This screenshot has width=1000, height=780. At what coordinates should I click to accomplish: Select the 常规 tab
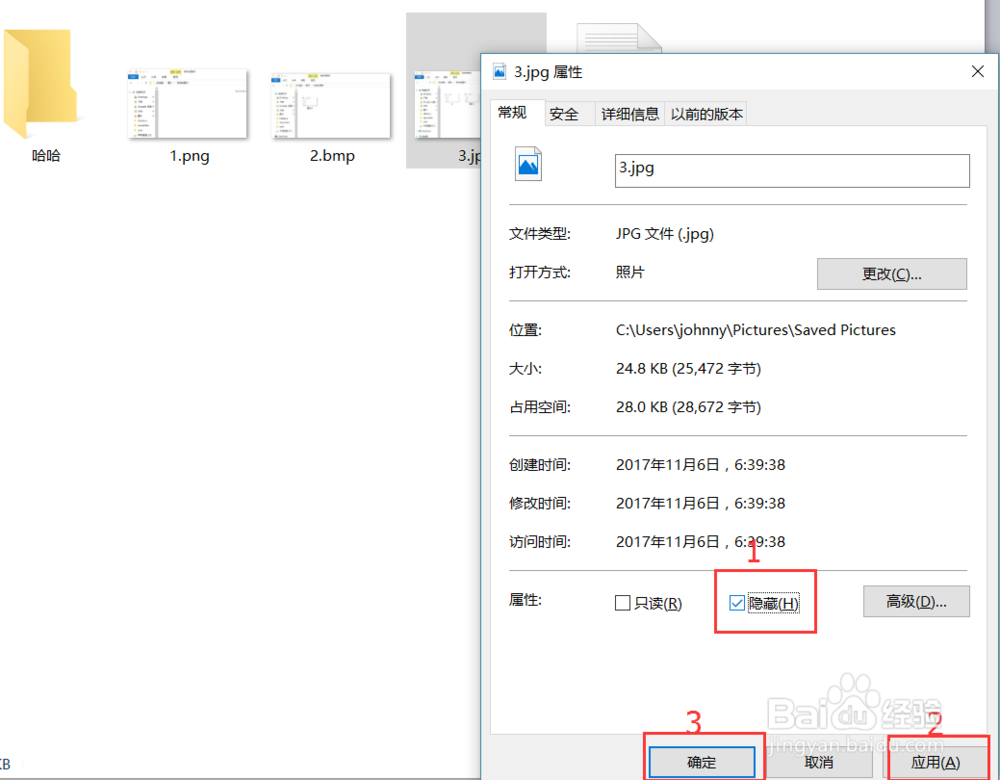[x=515, y=113]
